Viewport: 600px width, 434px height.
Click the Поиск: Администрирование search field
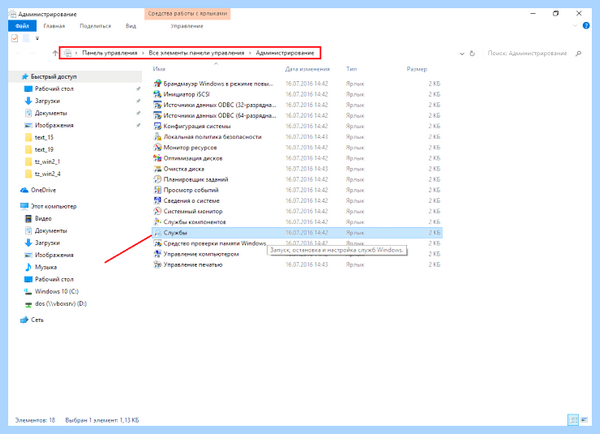pyautogui.click(x=527, y=53)
